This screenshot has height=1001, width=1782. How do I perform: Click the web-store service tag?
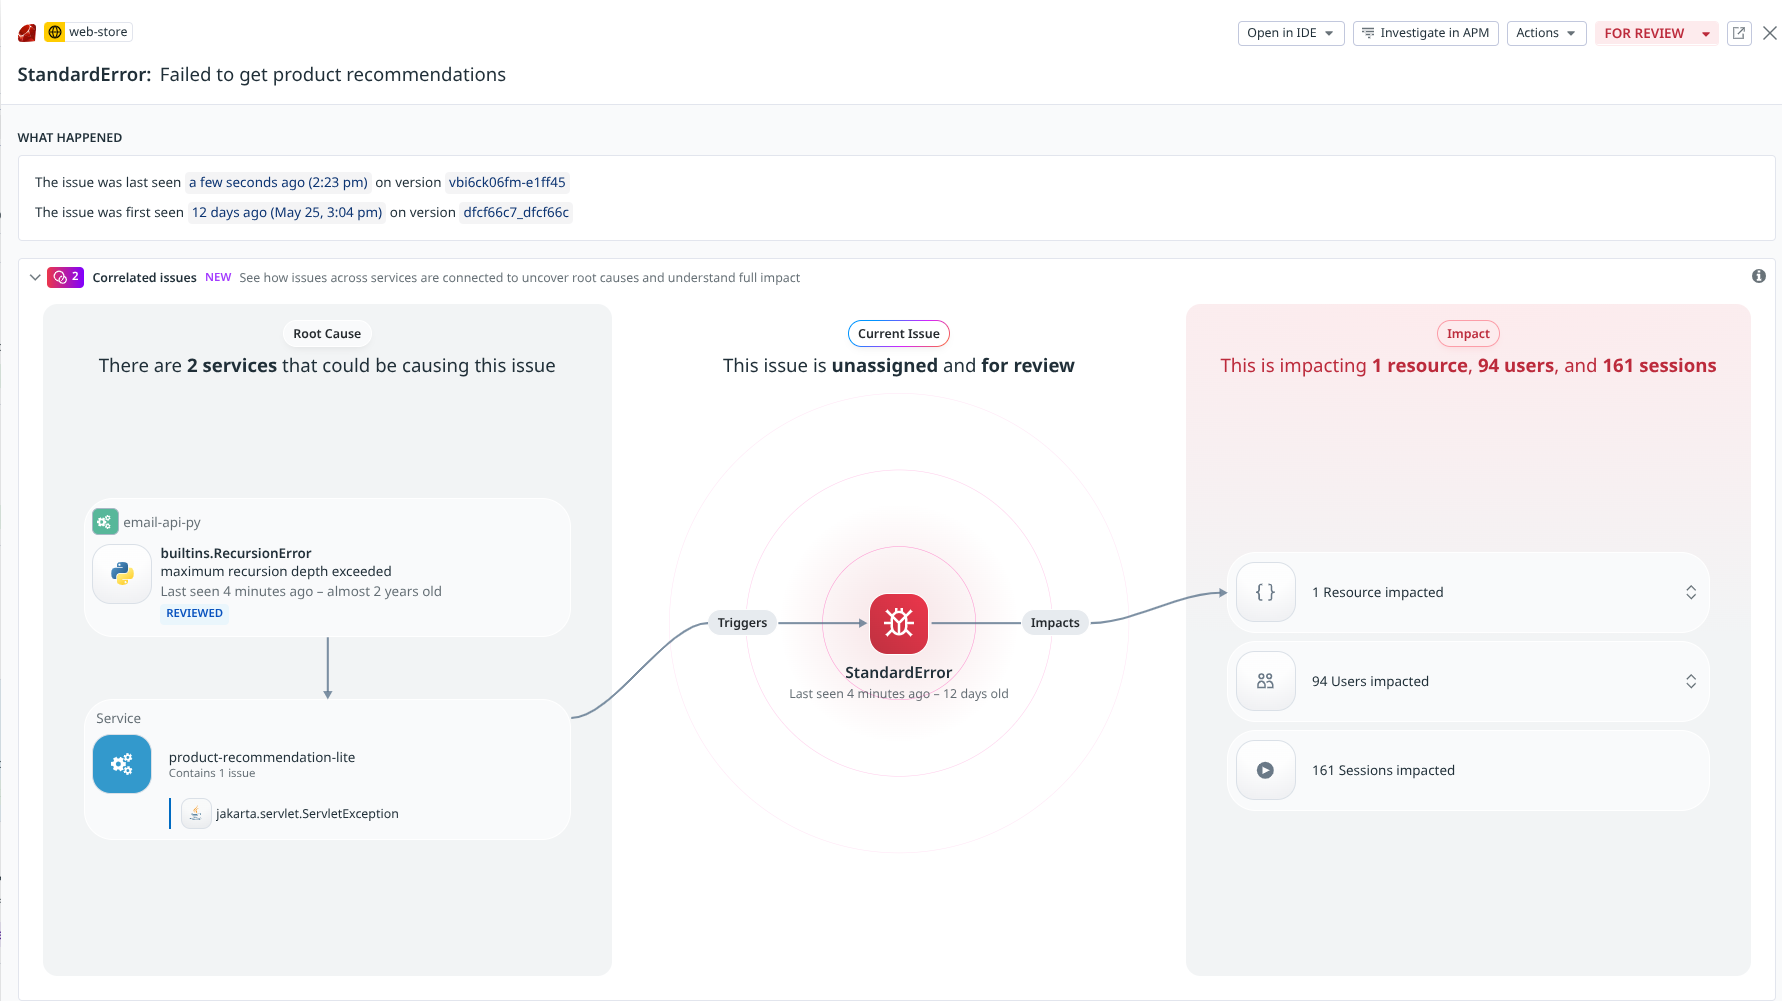click(88, 32)
